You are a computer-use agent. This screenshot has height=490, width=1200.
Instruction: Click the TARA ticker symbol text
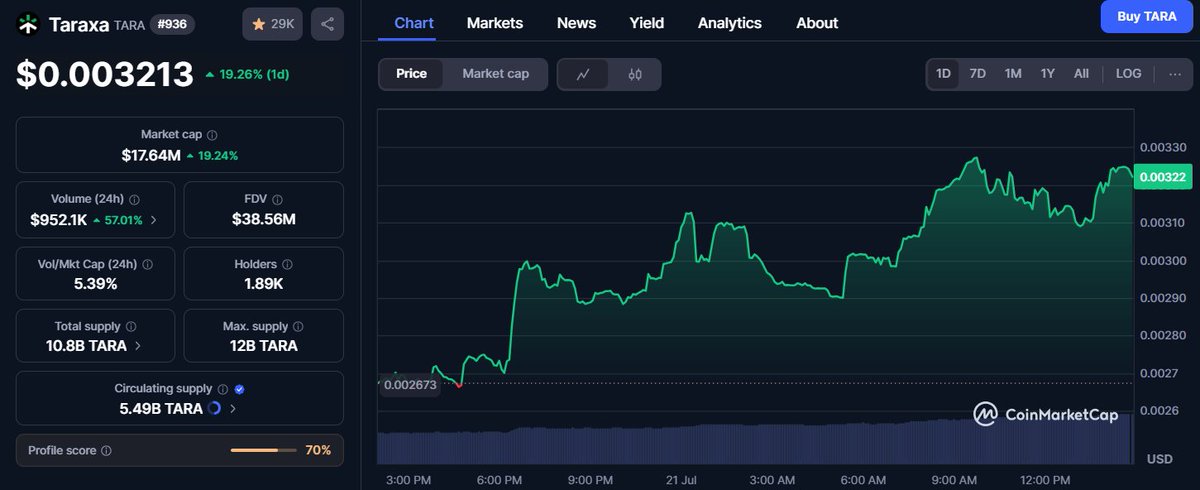pos(128,23)
